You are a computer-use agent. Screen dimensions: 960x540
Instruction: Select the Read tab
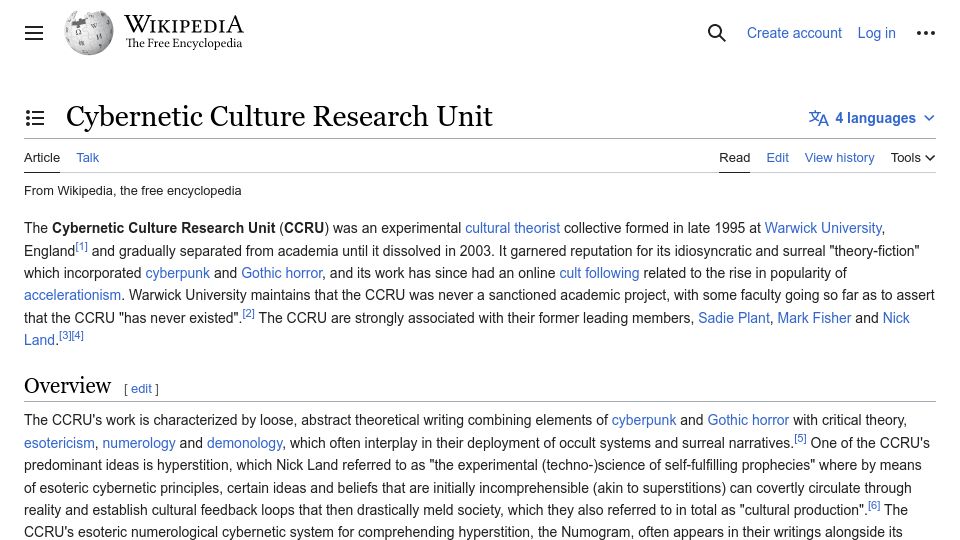pos(735,158)
